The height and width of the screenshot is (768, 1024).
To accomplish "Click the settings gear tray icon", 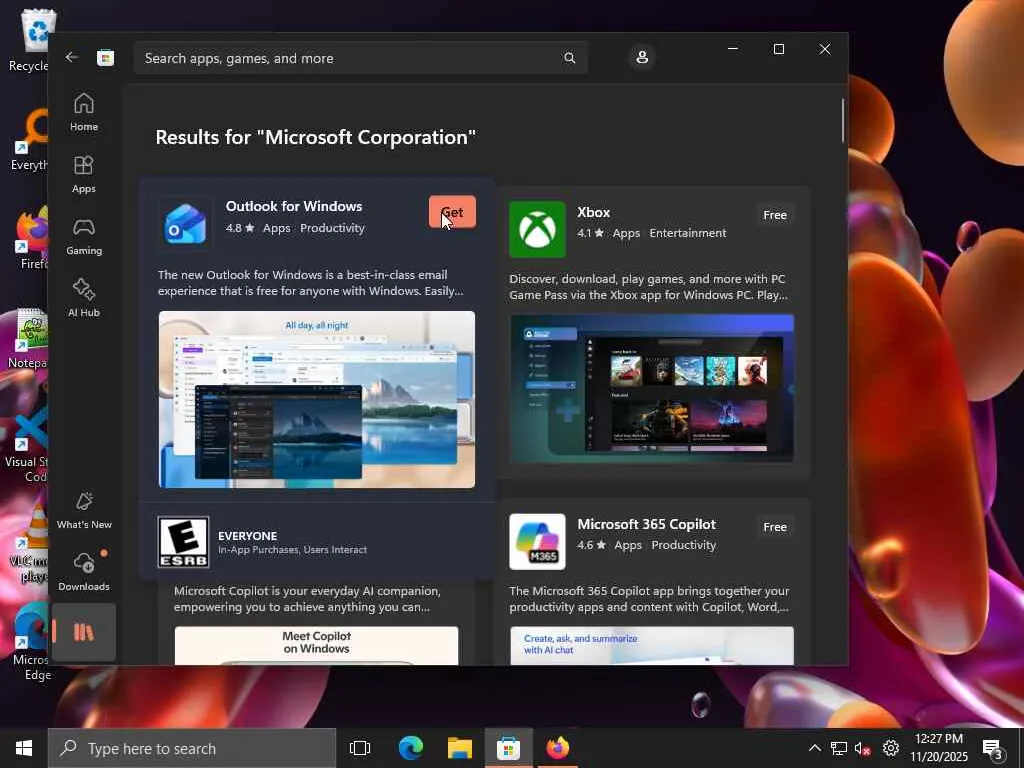I will coord(891,748).
